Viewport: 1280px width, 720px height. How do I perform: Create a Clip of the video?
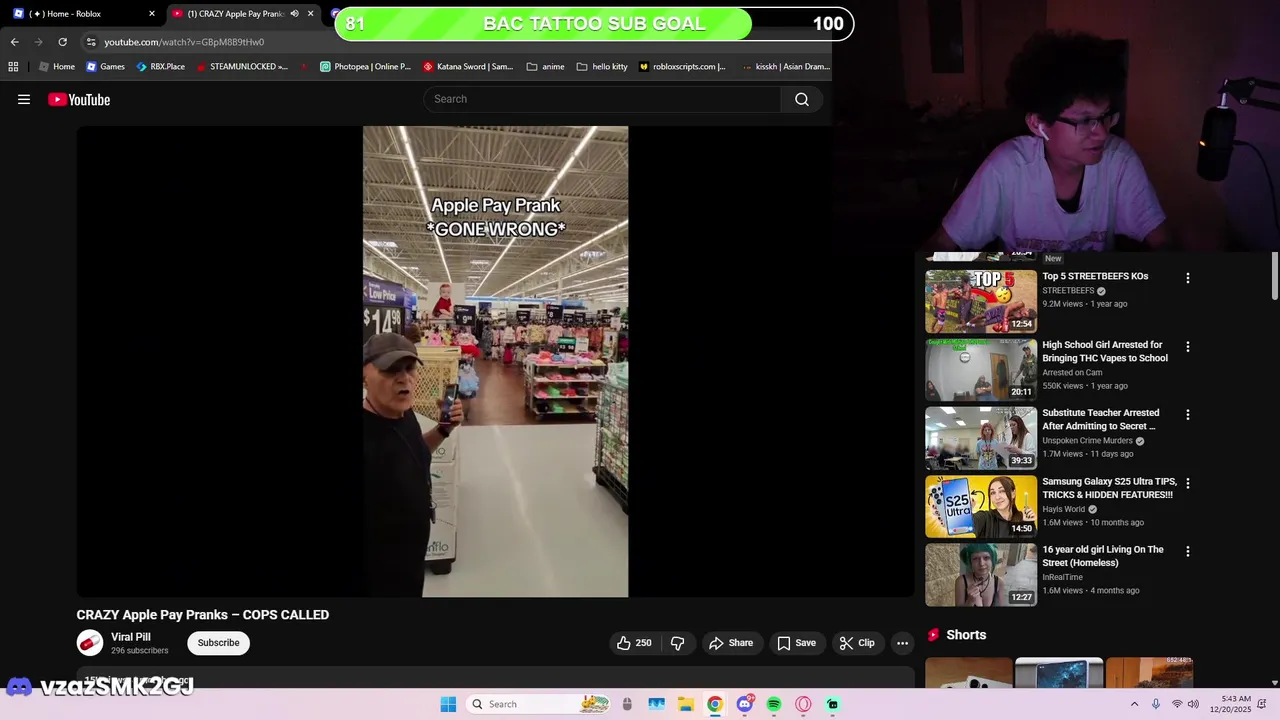point(857,643)
